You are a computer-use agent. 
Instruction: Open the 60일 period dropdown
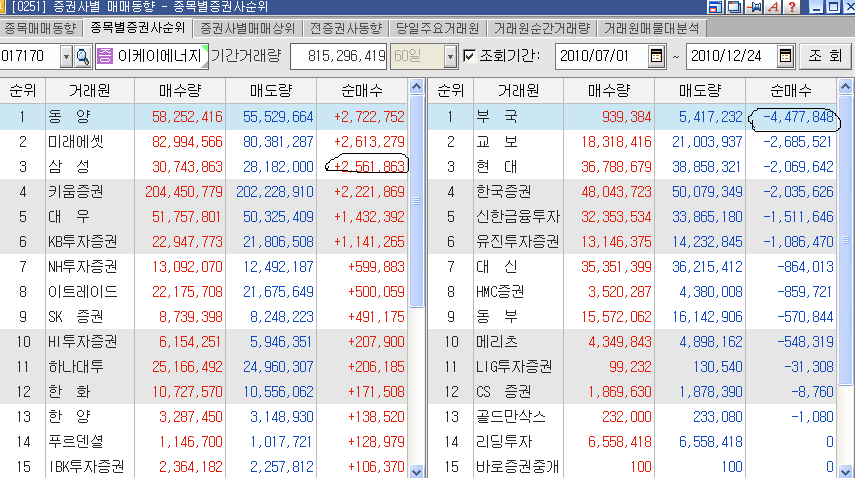(450, 56)
